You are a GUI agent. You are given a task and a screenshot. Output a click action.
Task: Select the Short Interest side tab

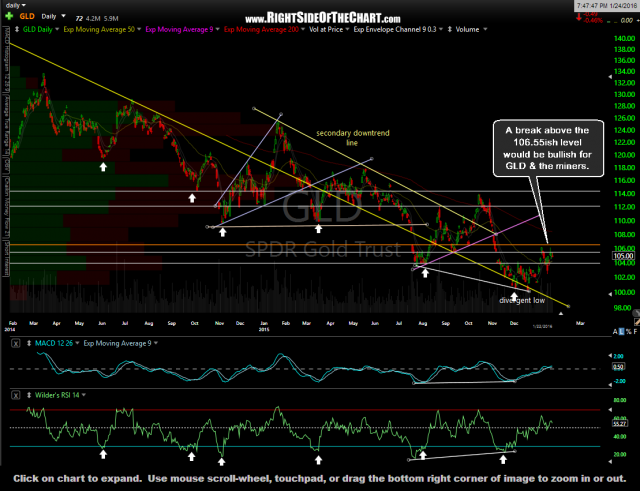click(x=6, y=259)
